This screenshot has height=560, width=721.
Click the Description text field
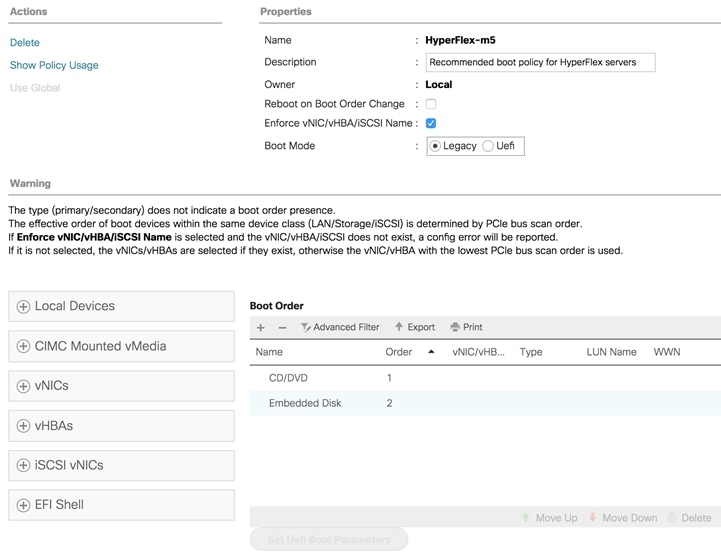pos(540,63)
